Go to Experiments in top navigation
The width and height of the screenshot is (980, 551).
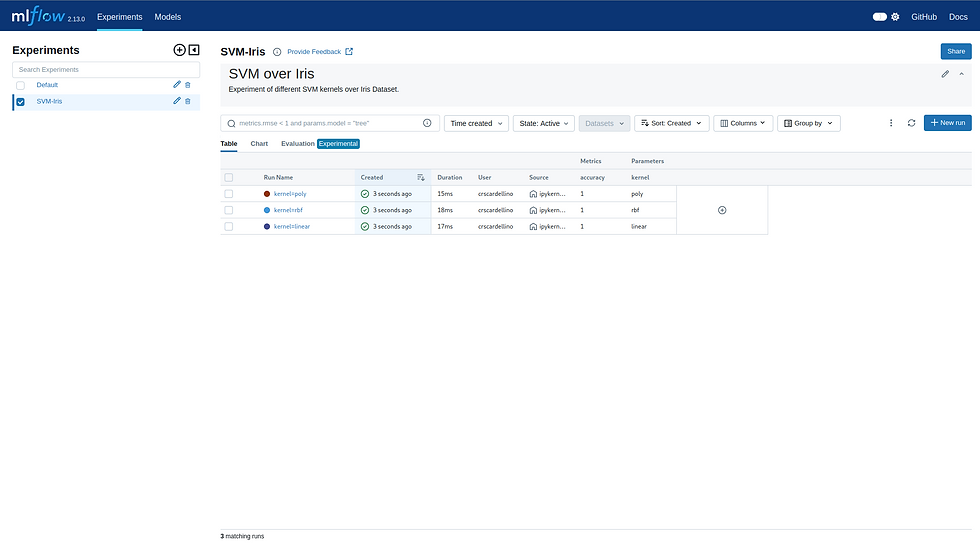119,17
